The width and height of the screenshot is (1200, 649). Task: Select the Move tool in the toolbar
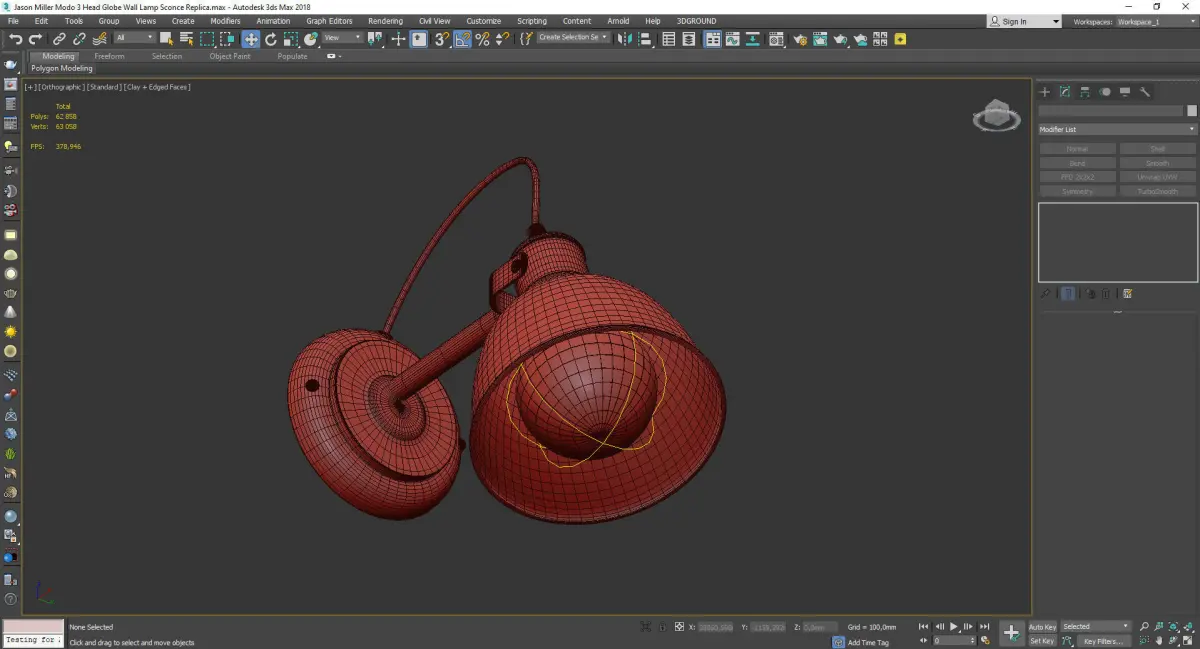click(250, 39)
